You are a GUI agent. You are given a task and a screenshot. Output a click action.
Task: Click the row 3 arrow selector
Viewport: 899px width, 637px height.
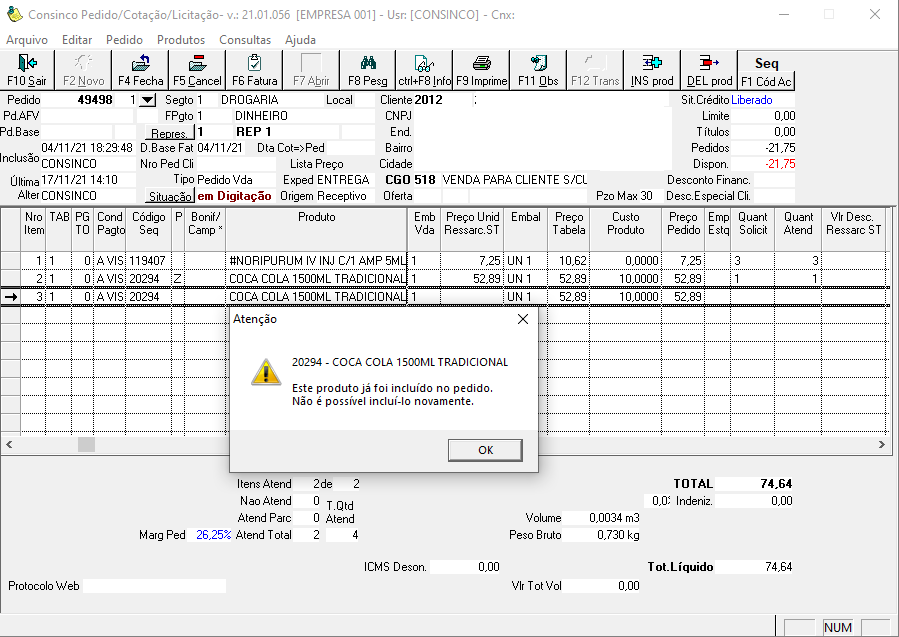(x=10, y=297)
